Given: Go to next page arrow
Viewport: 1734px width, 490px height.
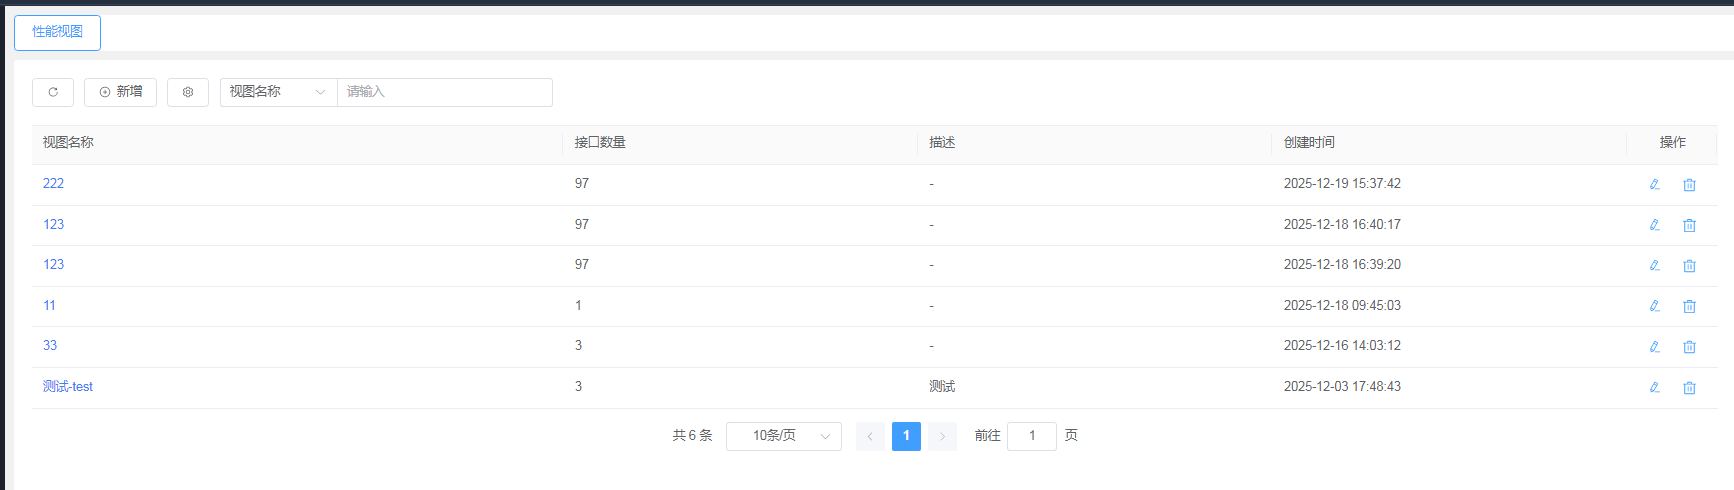Looking at the screenshot, I should tap(942, 436).
